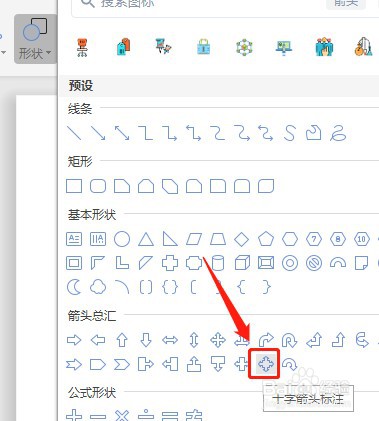Screen dimensions: 379x421
Task: Select the left block arrow
Action: (98, 340)
